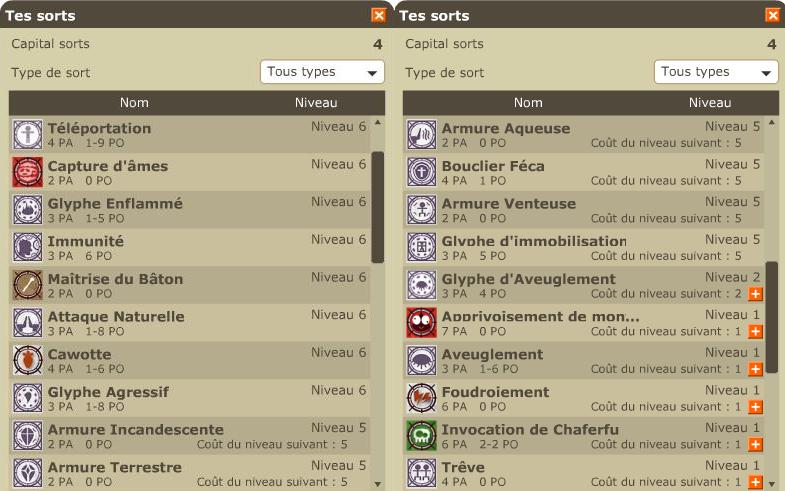Level up Trêve with plus button
Screen dimensions: 785x491
point(755,482)
